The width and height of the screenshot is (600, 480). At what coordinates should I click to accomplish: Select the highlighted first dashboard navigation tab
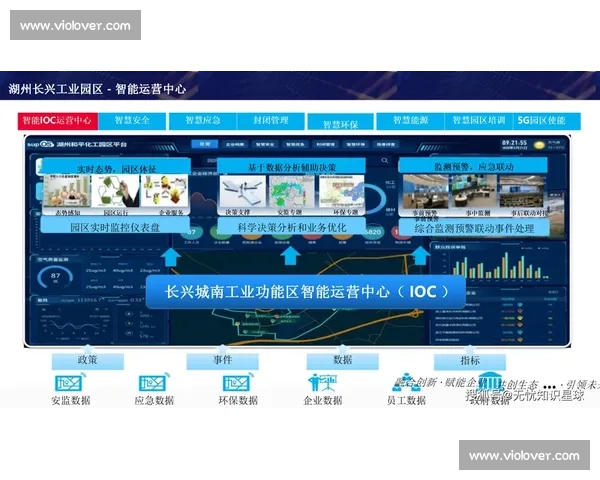click(205, 144)
